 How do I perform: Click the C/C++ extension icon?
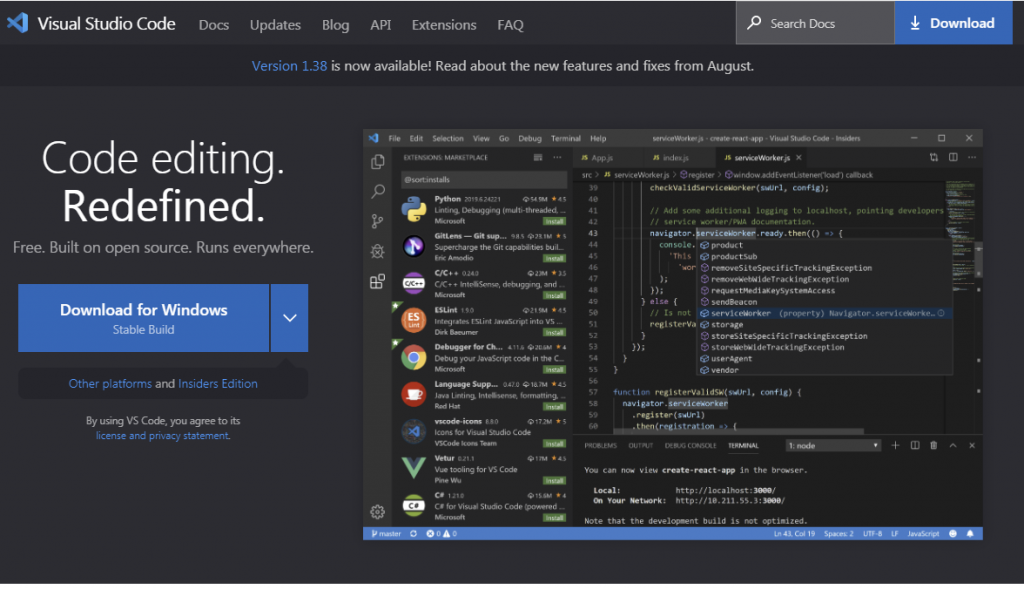click(413, 283)
